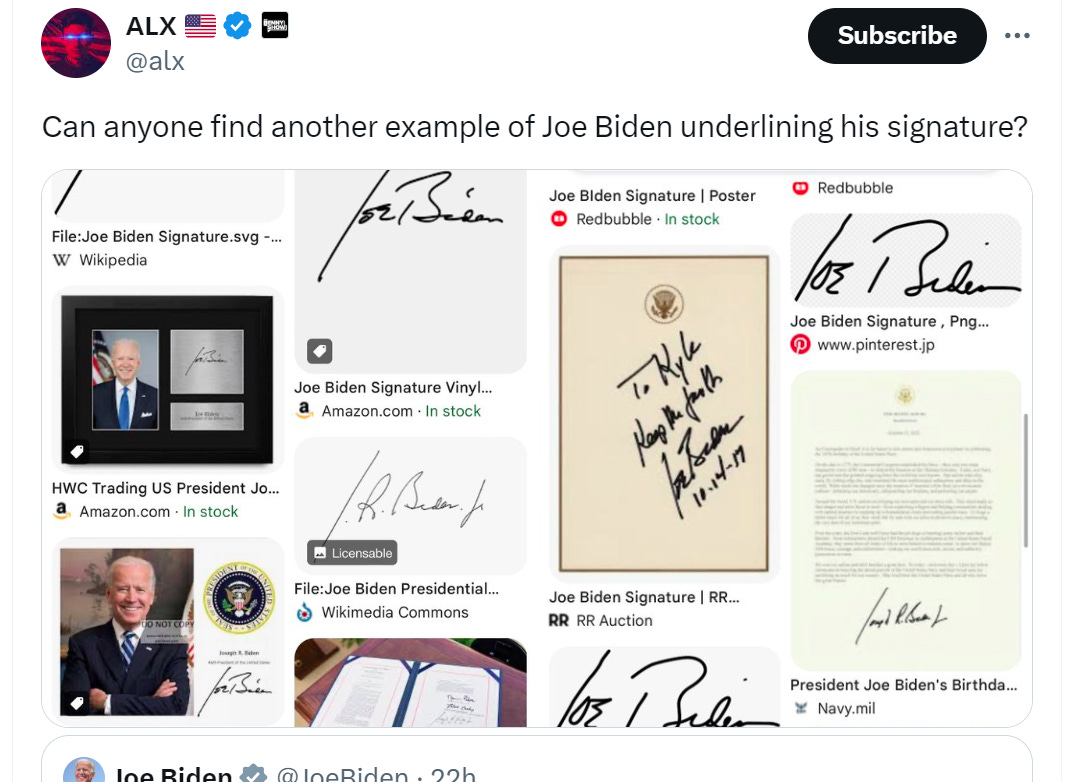Open the @alx handle link
This screenshot has height=782, width=1082.
(157, 61)
